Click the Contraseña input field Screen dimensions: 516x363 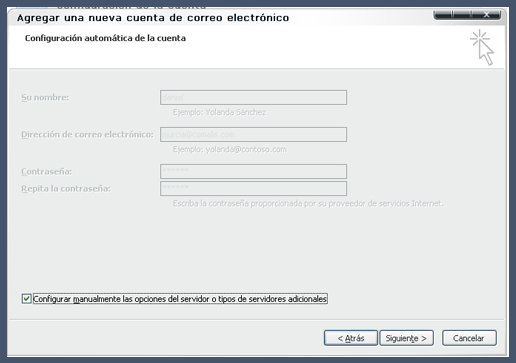(253, 171)
